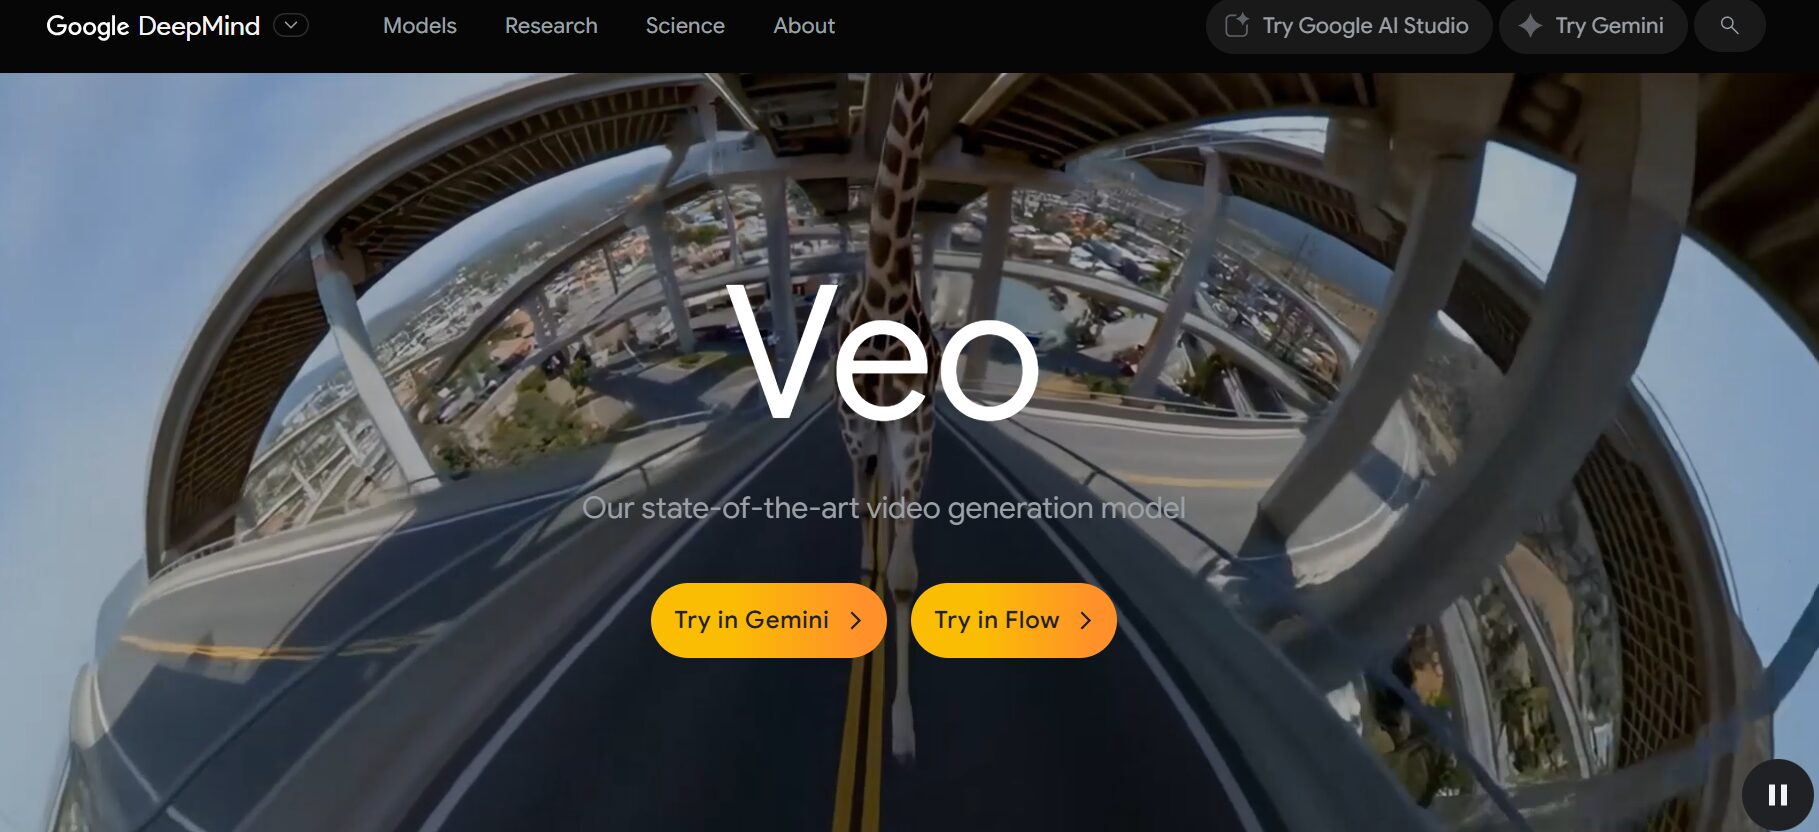The image size is (1819, 832).
Task: Click the arrow on Try in Gemini
Action: [855, 621]
